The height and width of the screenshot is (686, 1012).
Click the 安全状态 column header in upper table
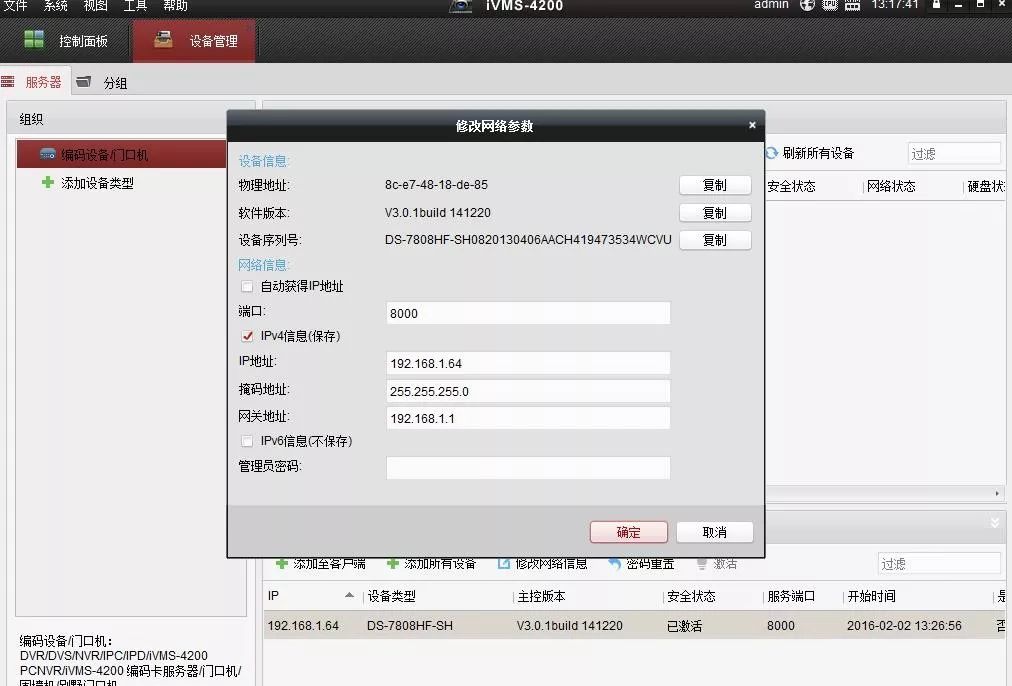[791, 187]
